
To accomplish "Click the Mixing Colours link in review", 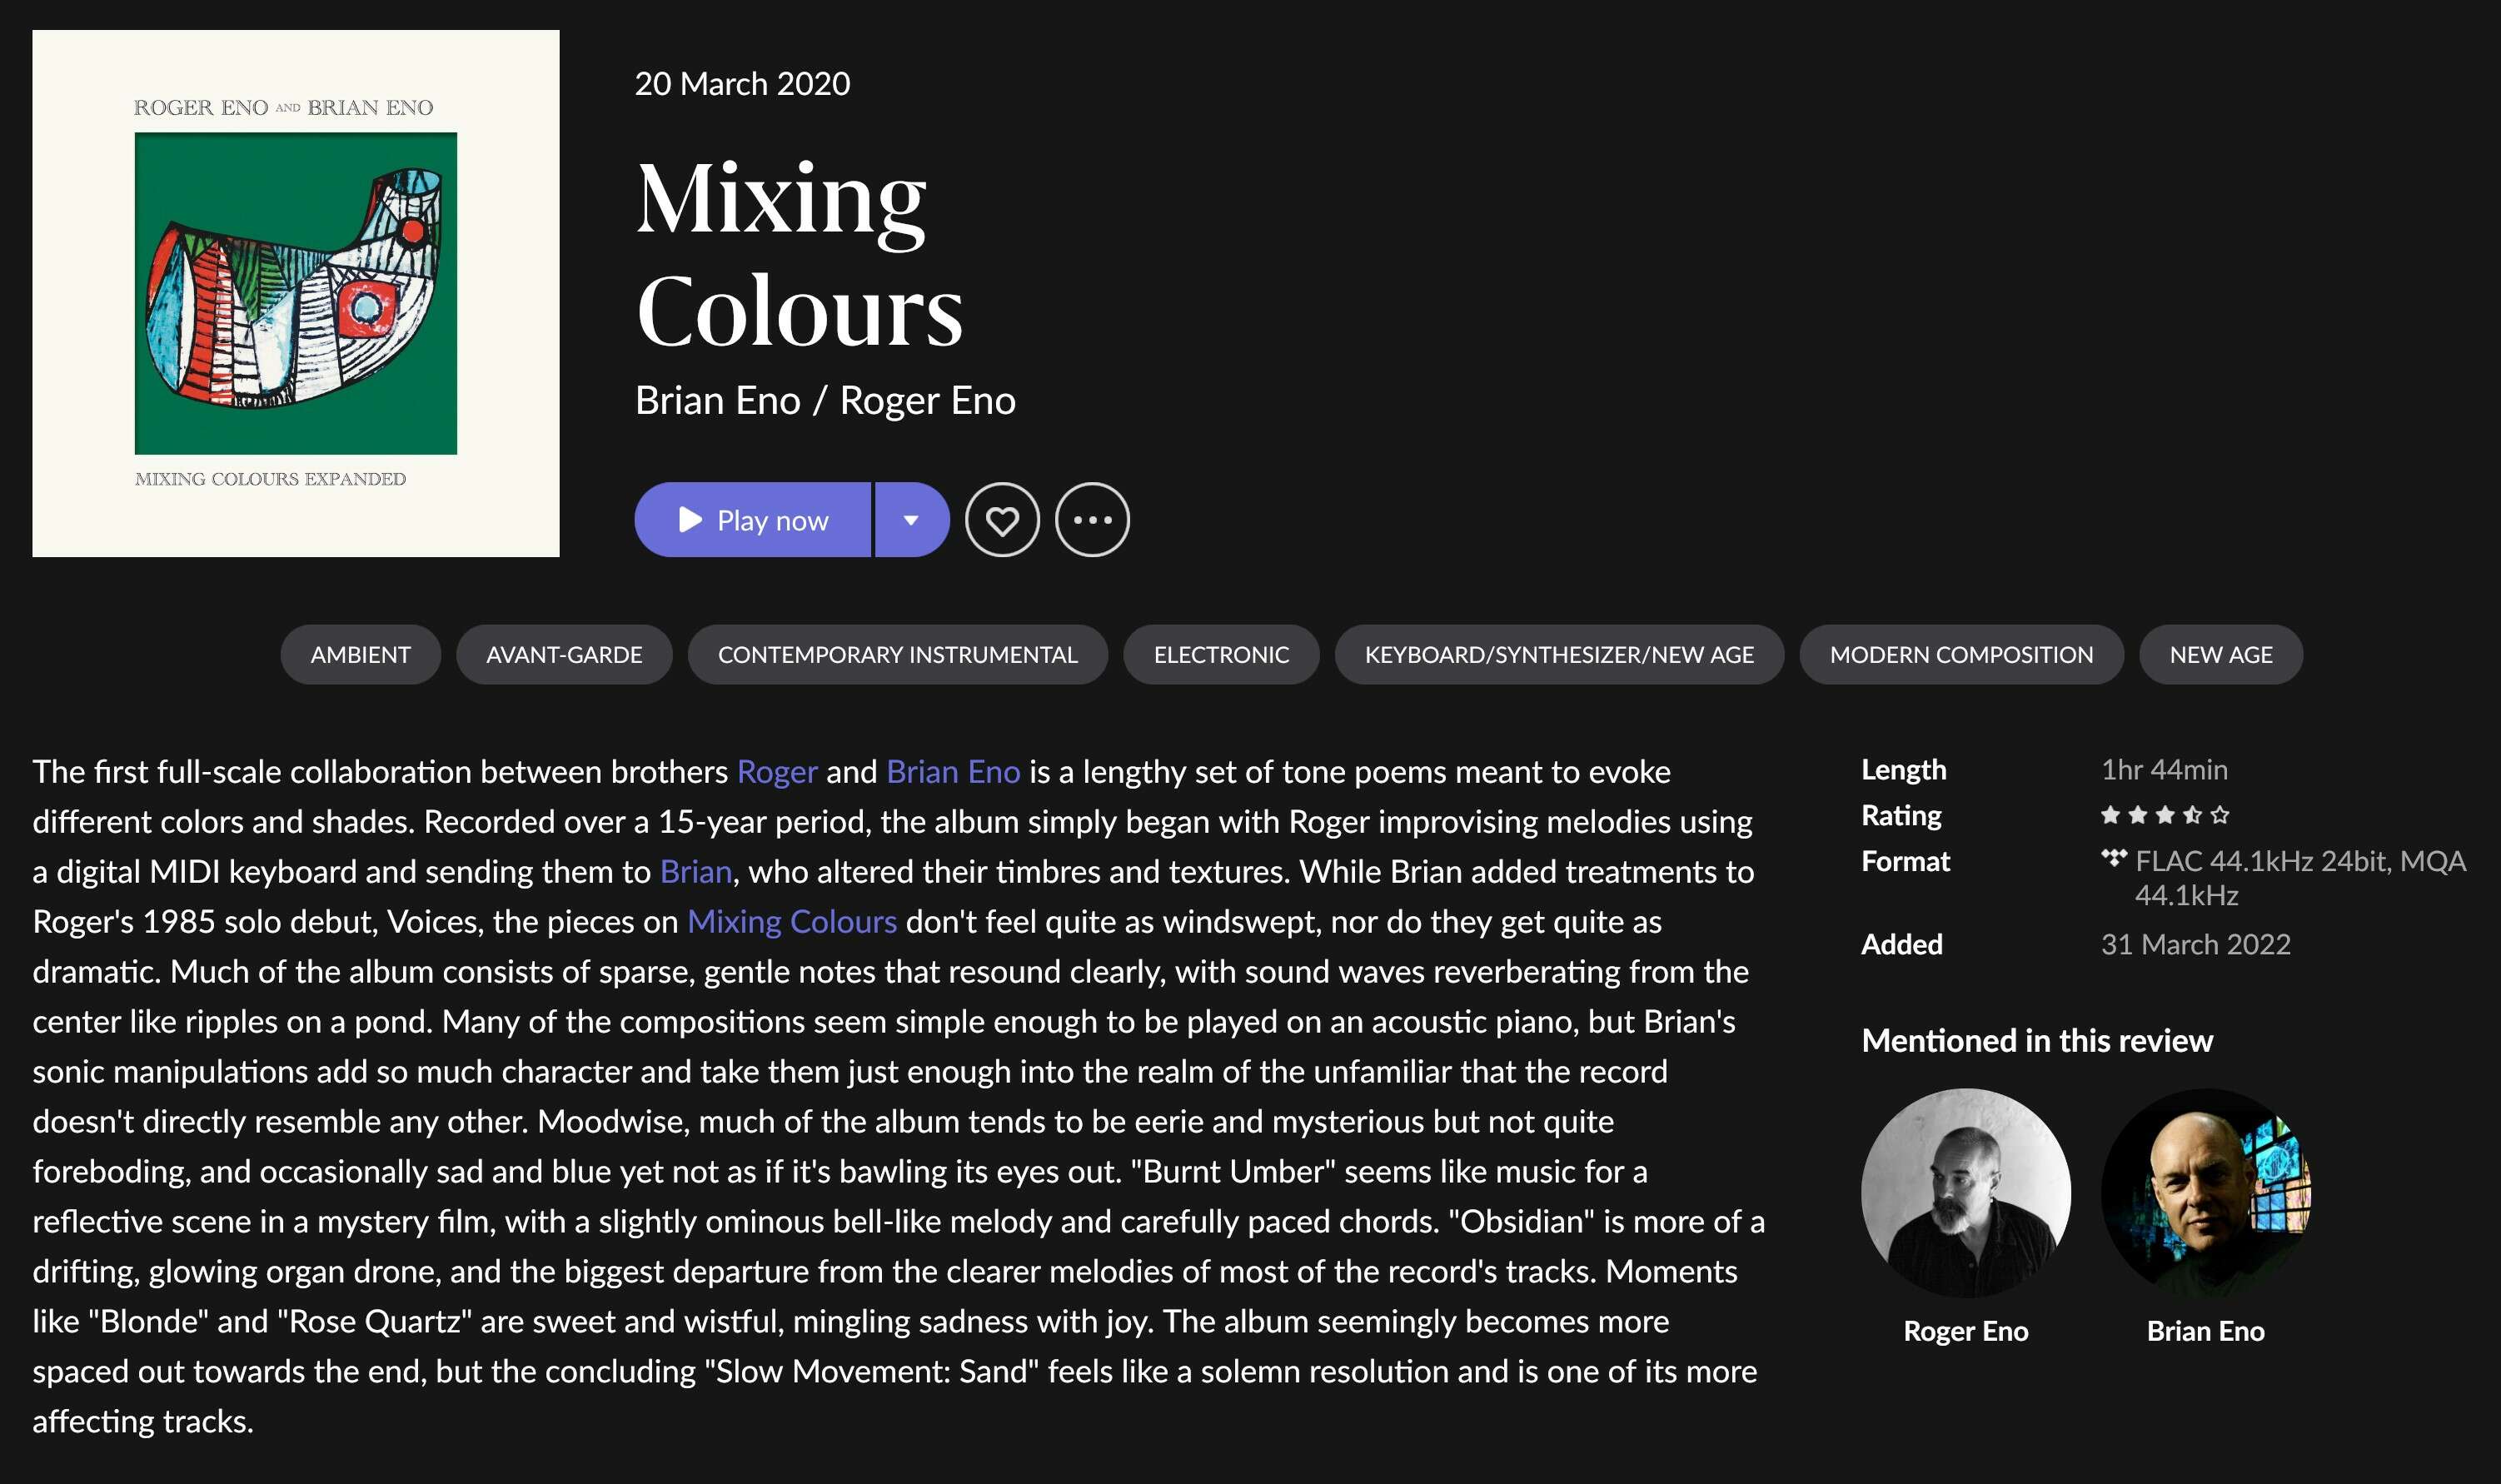I will pos(791,922).
